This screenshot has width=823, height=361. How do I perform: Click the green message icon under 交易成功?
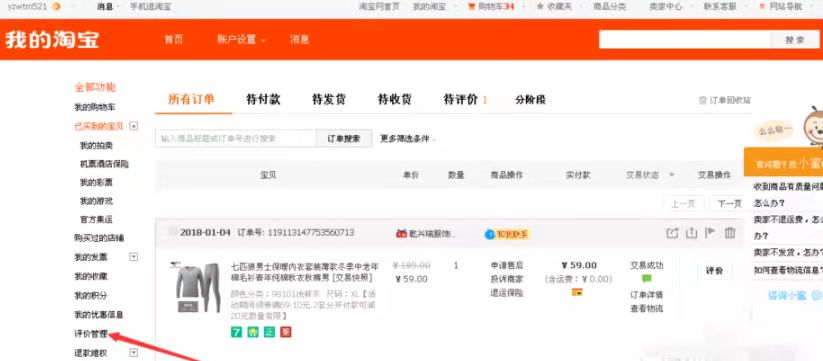pyautogui.click(x=647, y=279)
